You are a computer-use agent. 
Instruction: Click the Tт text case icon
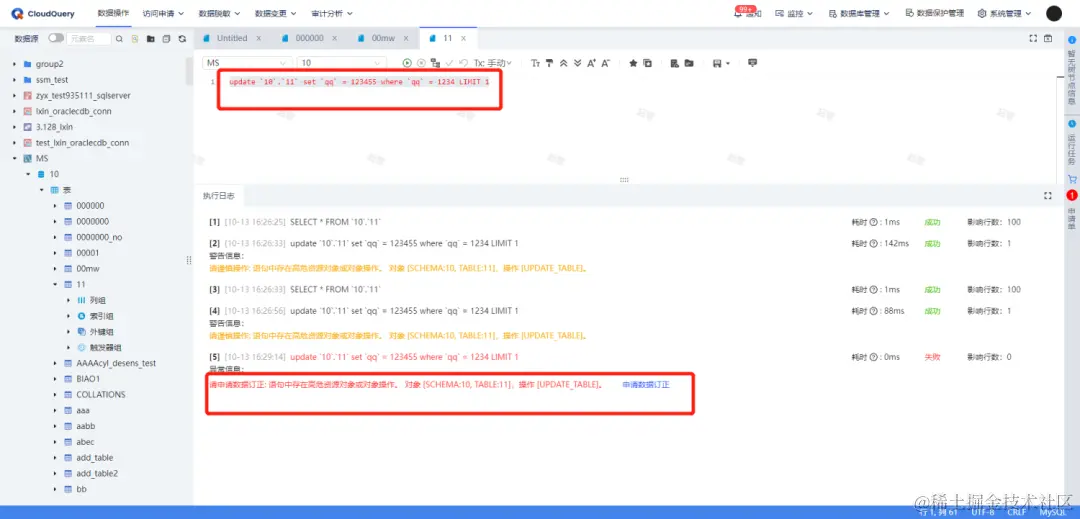(535, 63)
